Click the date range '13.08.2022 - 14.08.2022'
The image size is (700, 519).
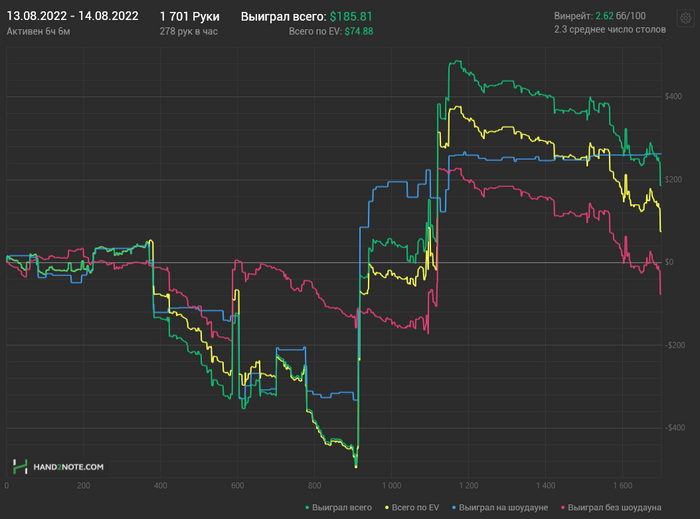72,16
